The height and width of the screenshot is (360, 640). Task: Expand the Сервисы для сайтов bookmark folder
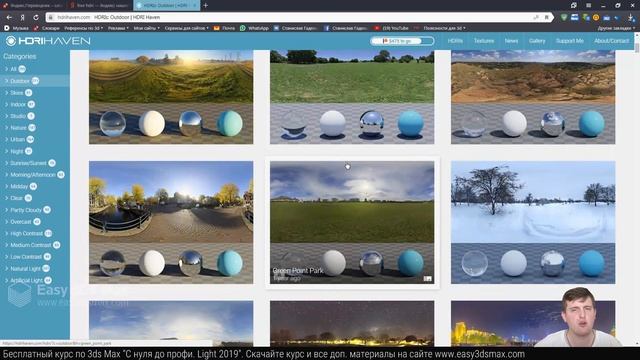pos(187,28)
